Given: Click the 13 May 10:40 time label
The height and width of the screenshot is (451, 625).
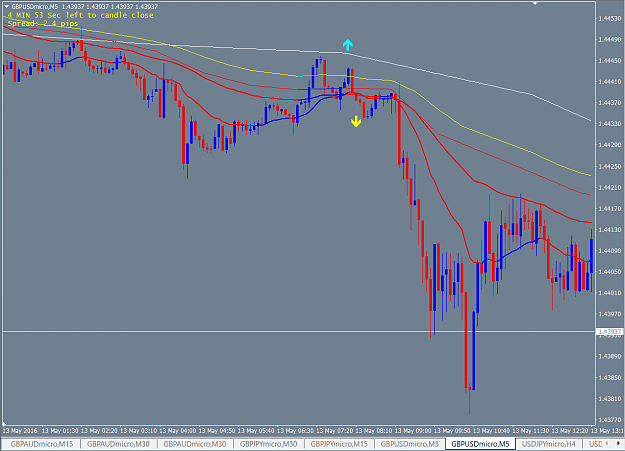Looking at the screenshot, I should (491, 431).
